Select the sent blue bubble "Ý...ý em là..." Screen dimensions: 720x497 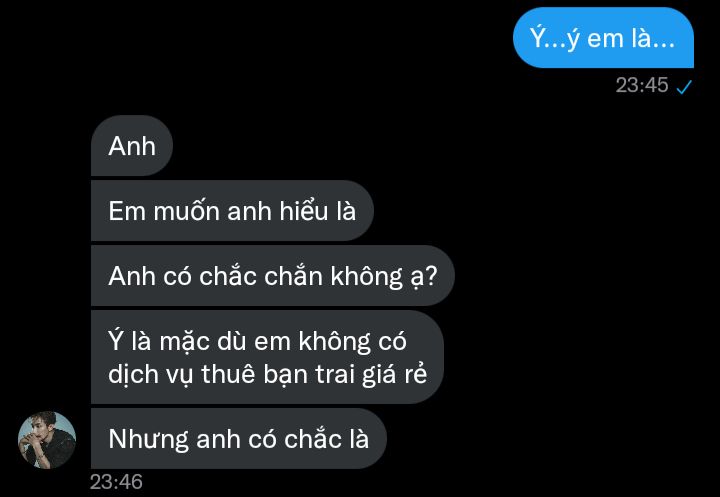point(603,38)
